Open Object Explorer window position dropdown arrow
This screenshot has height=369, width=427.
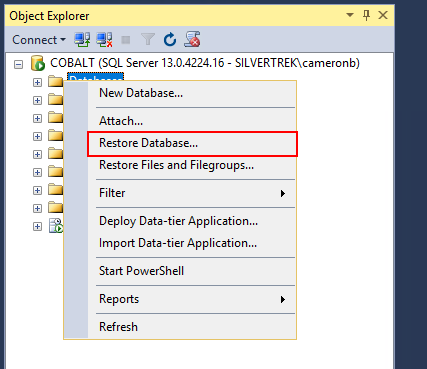[350, 15]
